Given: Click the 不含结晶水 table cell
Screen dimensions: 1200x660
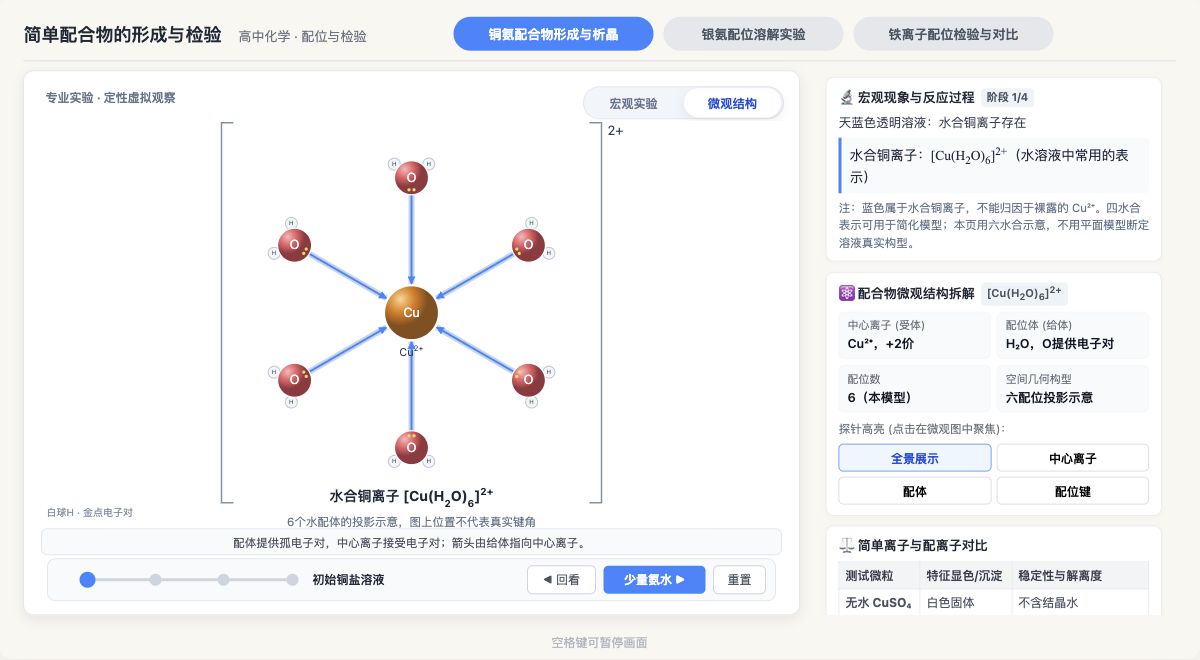Looking at the screenshot, I should coord(1079,603).
